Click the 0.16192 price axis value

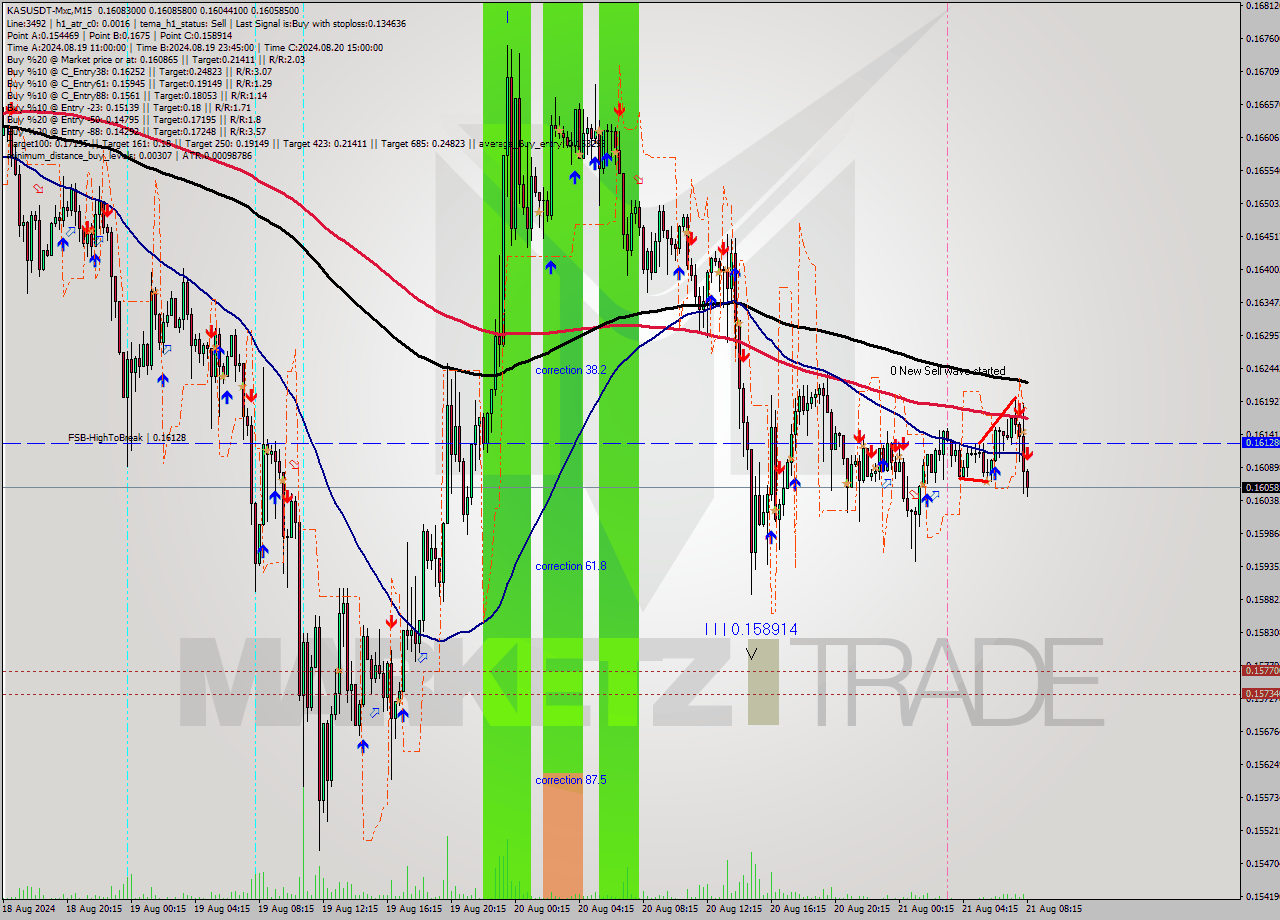pyautogui.click(x=1262, y=401)
